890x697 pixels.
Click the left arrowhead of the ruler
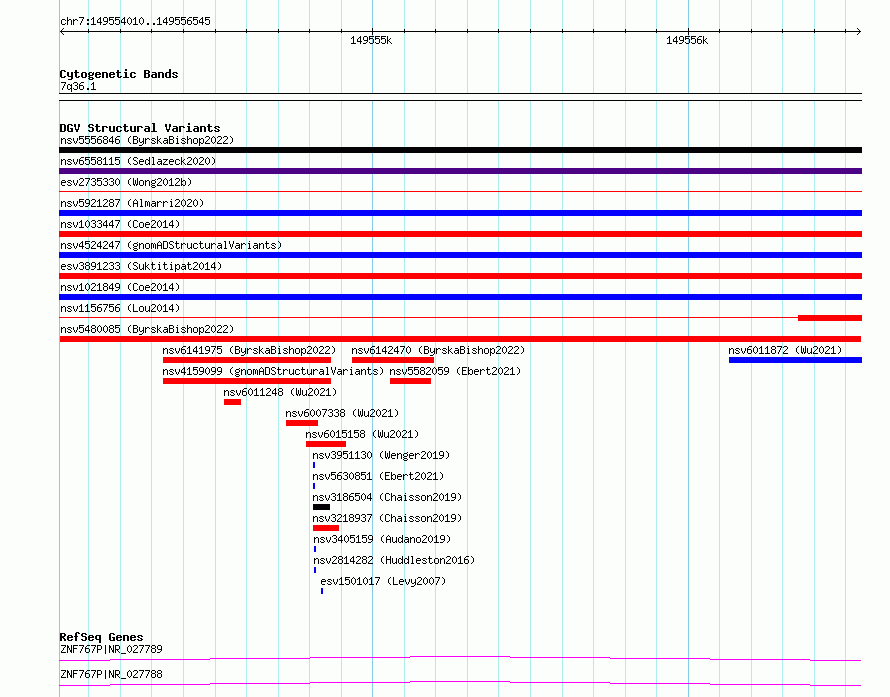(x=62, y=31)
